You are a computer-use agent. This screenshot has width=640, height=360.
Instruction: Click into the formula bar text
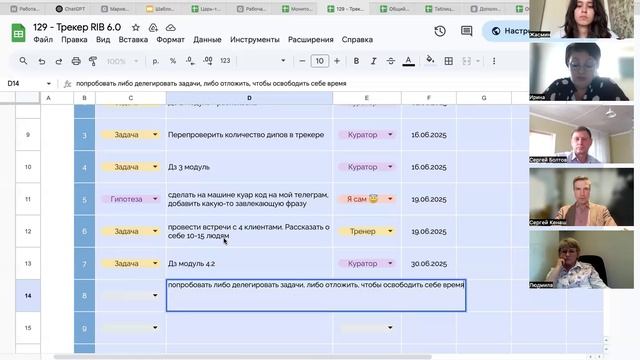click(211, 83)
